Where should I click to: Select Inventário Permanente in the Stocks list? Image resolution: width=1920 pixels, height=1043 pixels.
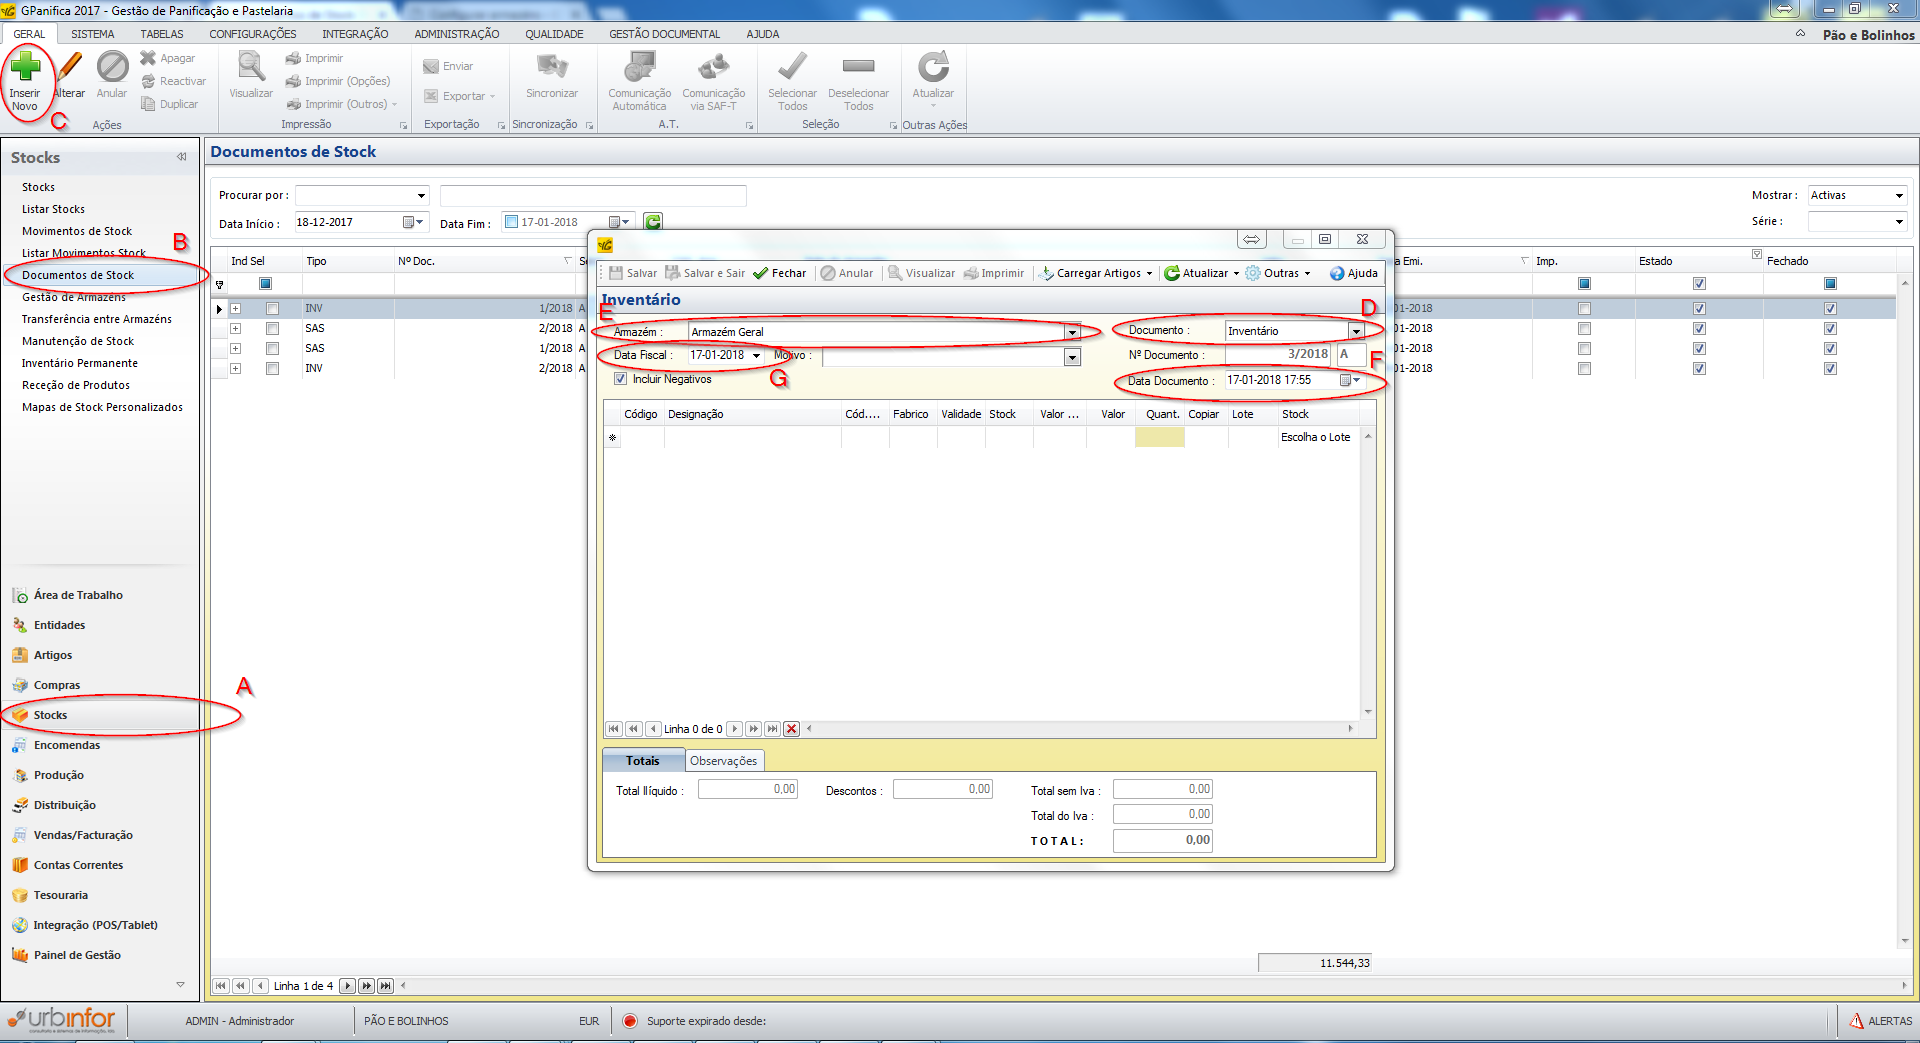click(x=80, y=363)
